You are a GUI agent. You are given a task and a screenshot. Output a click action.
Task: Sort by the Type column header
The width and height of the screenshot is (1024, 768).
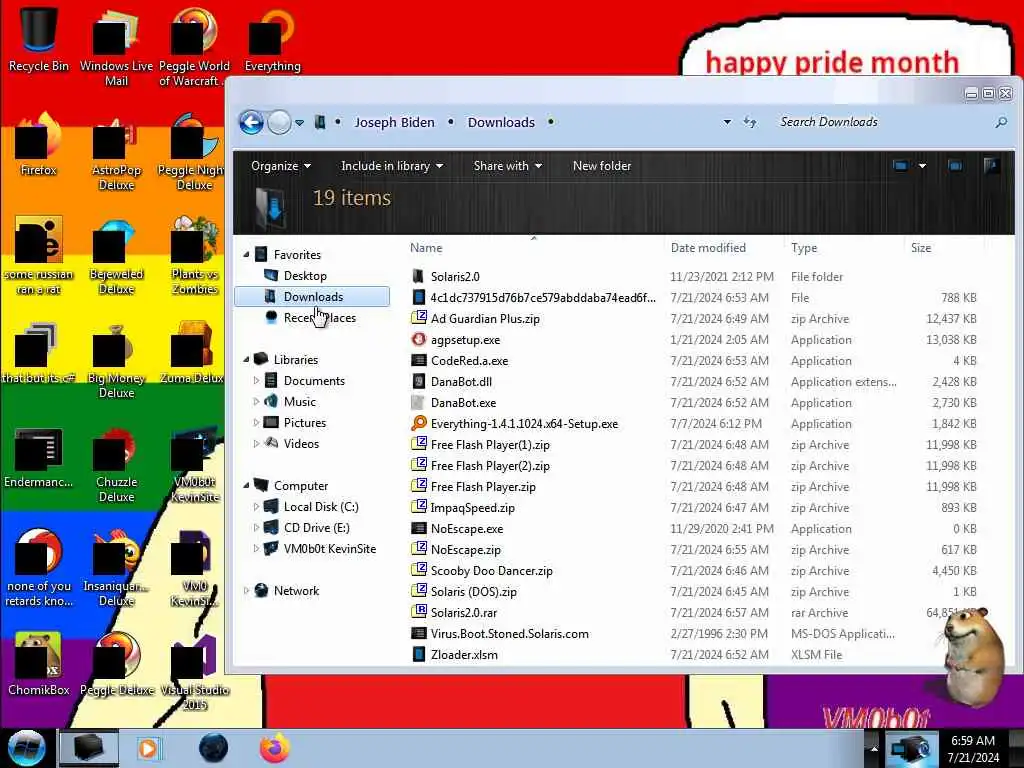804,248
